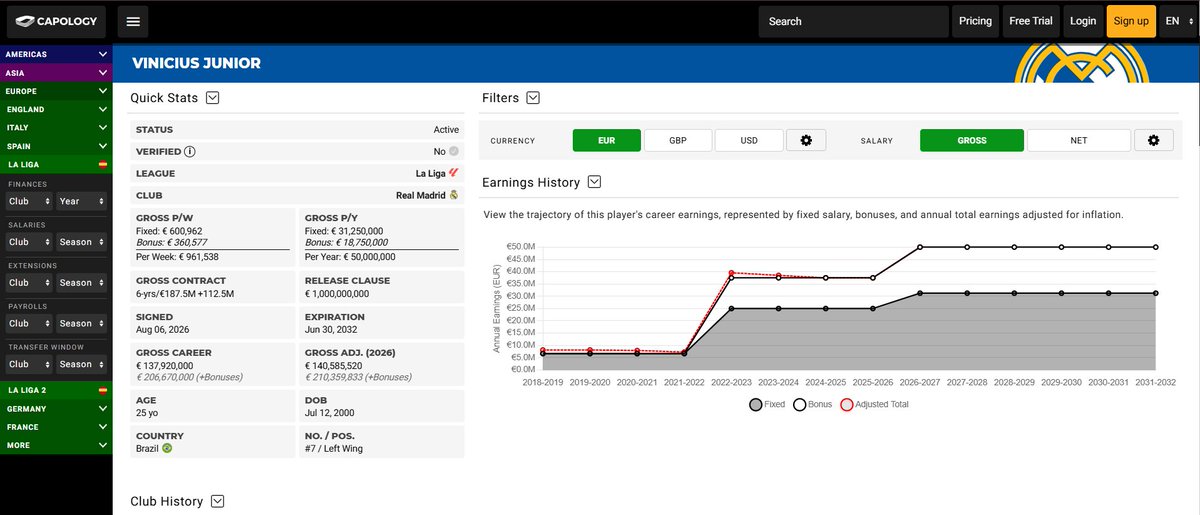Click the Sign up button
This screenshot has width=1200, height=515.
[1131, 21]
